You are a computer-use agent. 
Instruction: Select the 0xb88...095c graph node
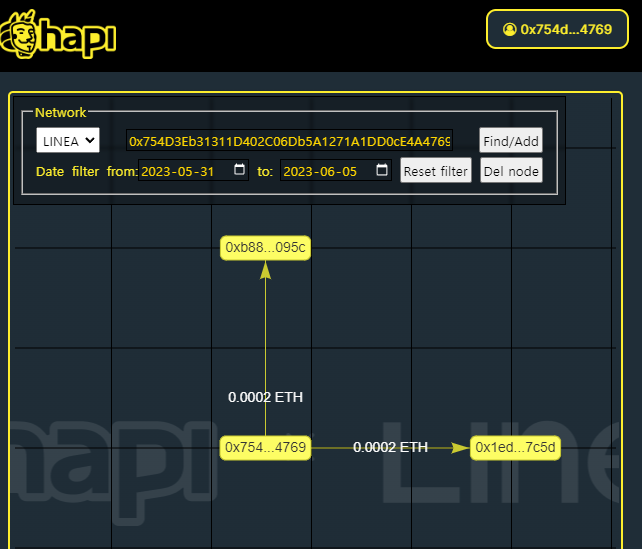[265, 248]
